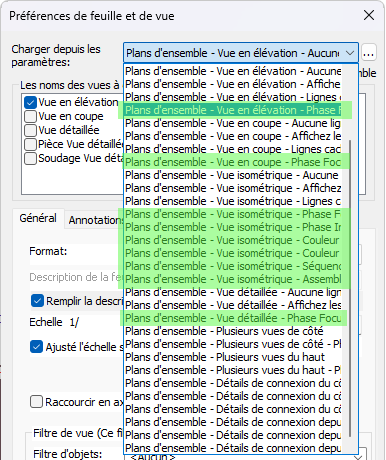Close the Préférences de feuille et de vue dialog
Image resolution: width=386 pixels, height=460 pixels.
pos(369,15)
